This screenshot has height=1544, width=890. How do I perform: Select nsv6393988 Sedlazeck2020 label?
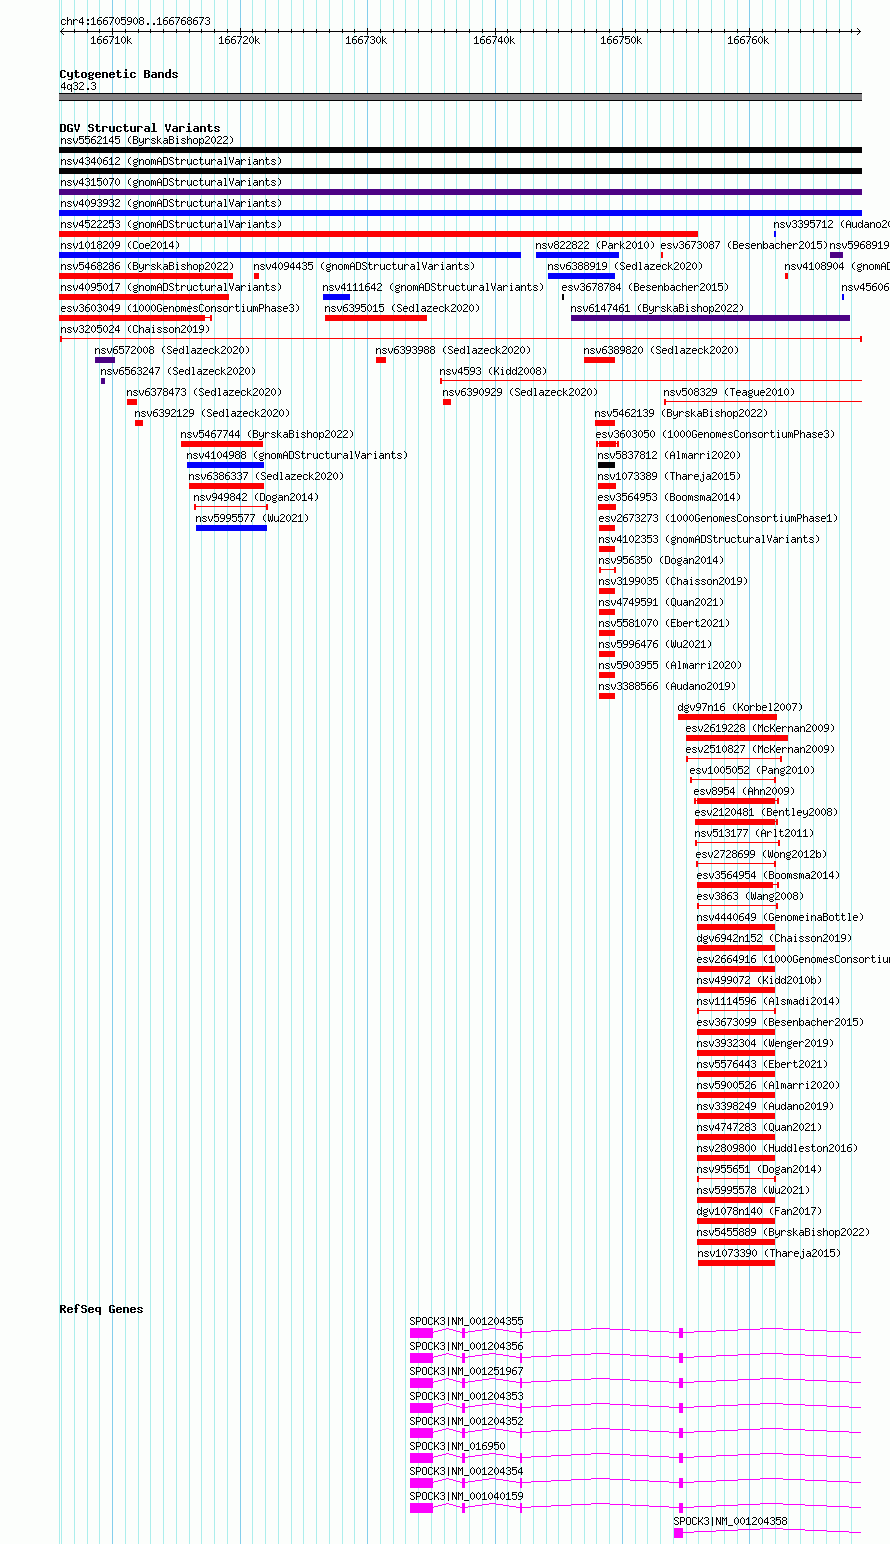click(454, 351)
